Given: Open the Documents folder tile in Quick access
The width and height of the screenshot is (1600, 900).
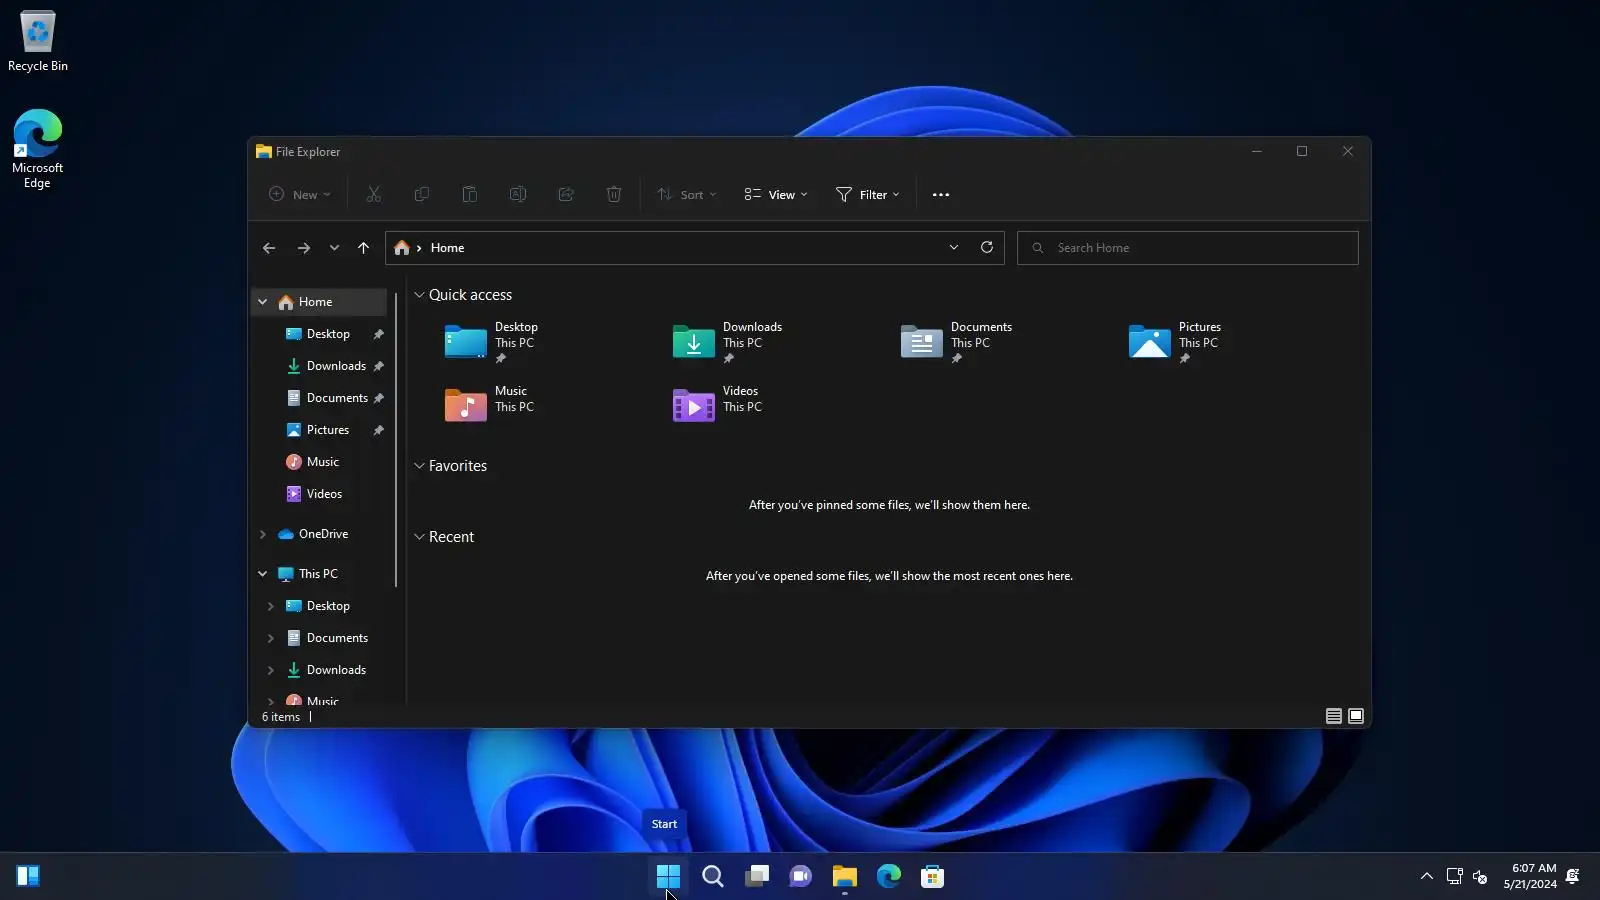Looking at the screenshot, I should pos(957,342).
